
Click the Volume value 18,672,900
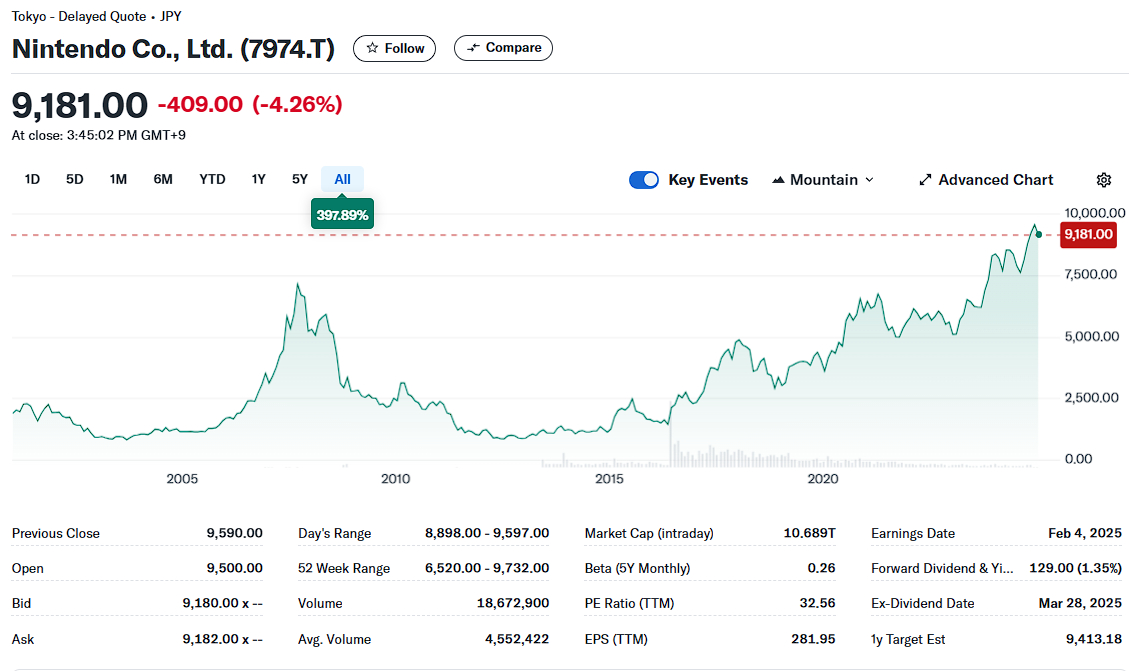click(x=513, y=603)
